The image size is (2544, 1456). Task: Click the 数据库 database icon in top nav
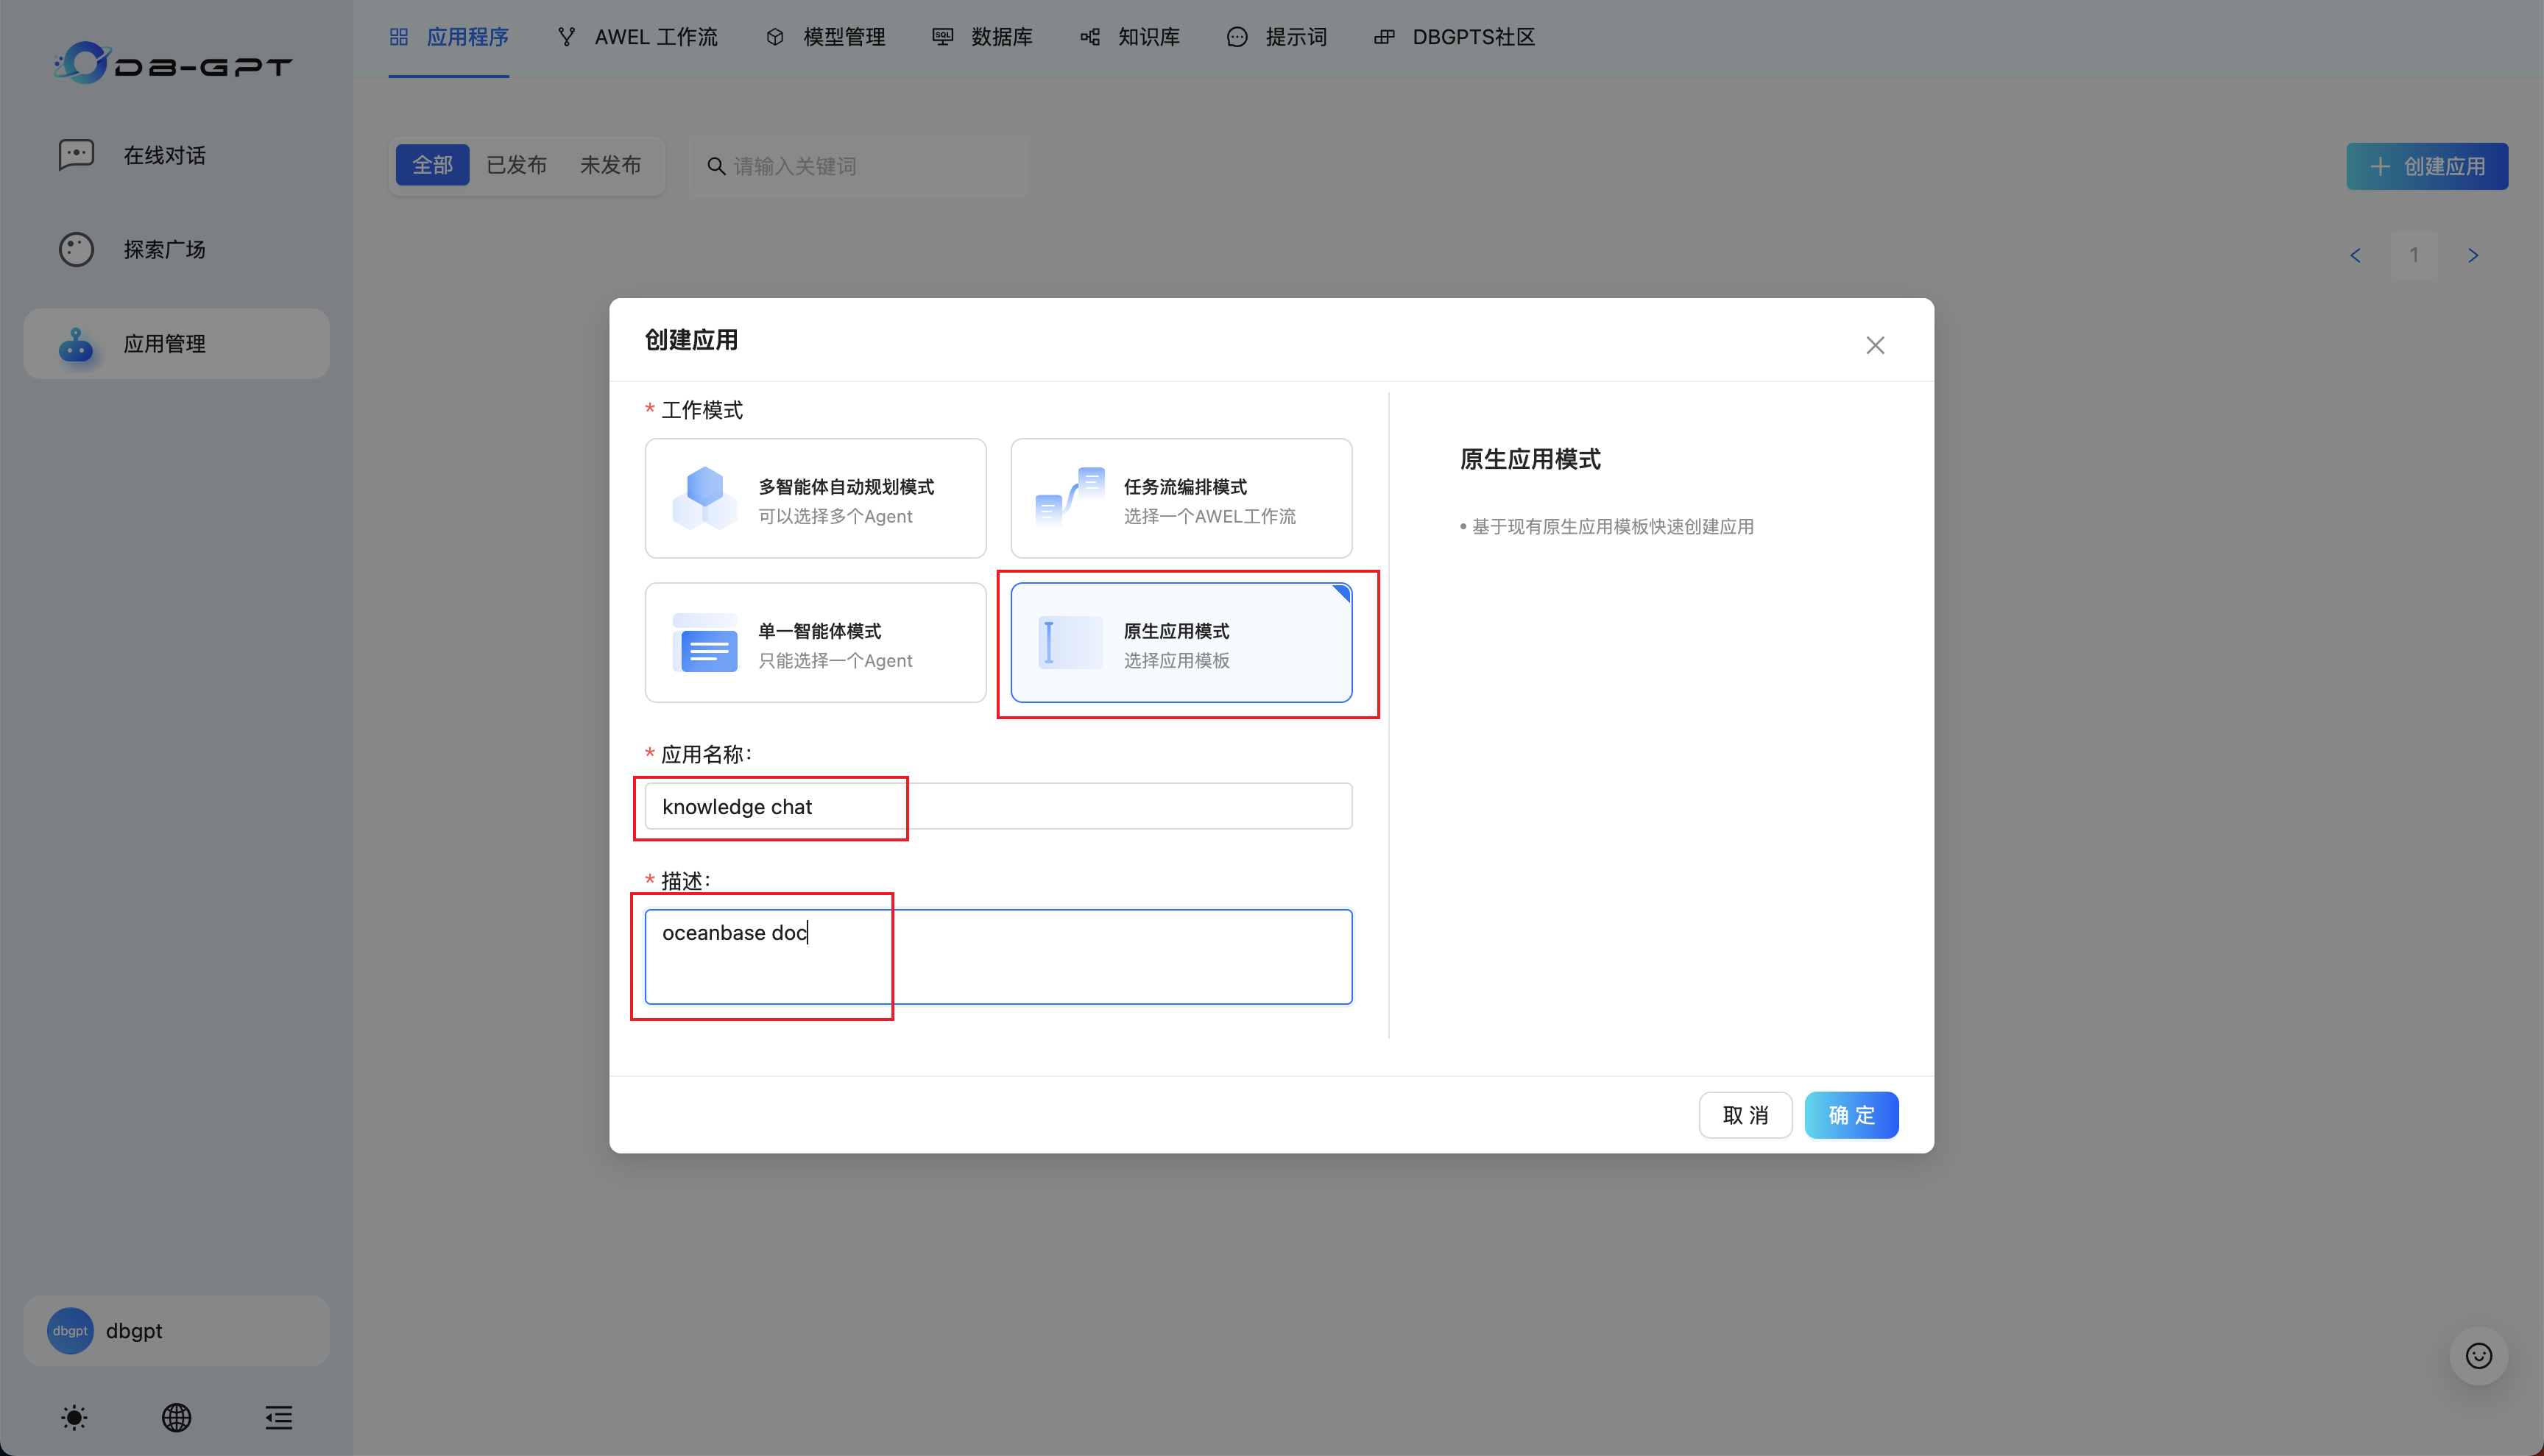(941, 37)
